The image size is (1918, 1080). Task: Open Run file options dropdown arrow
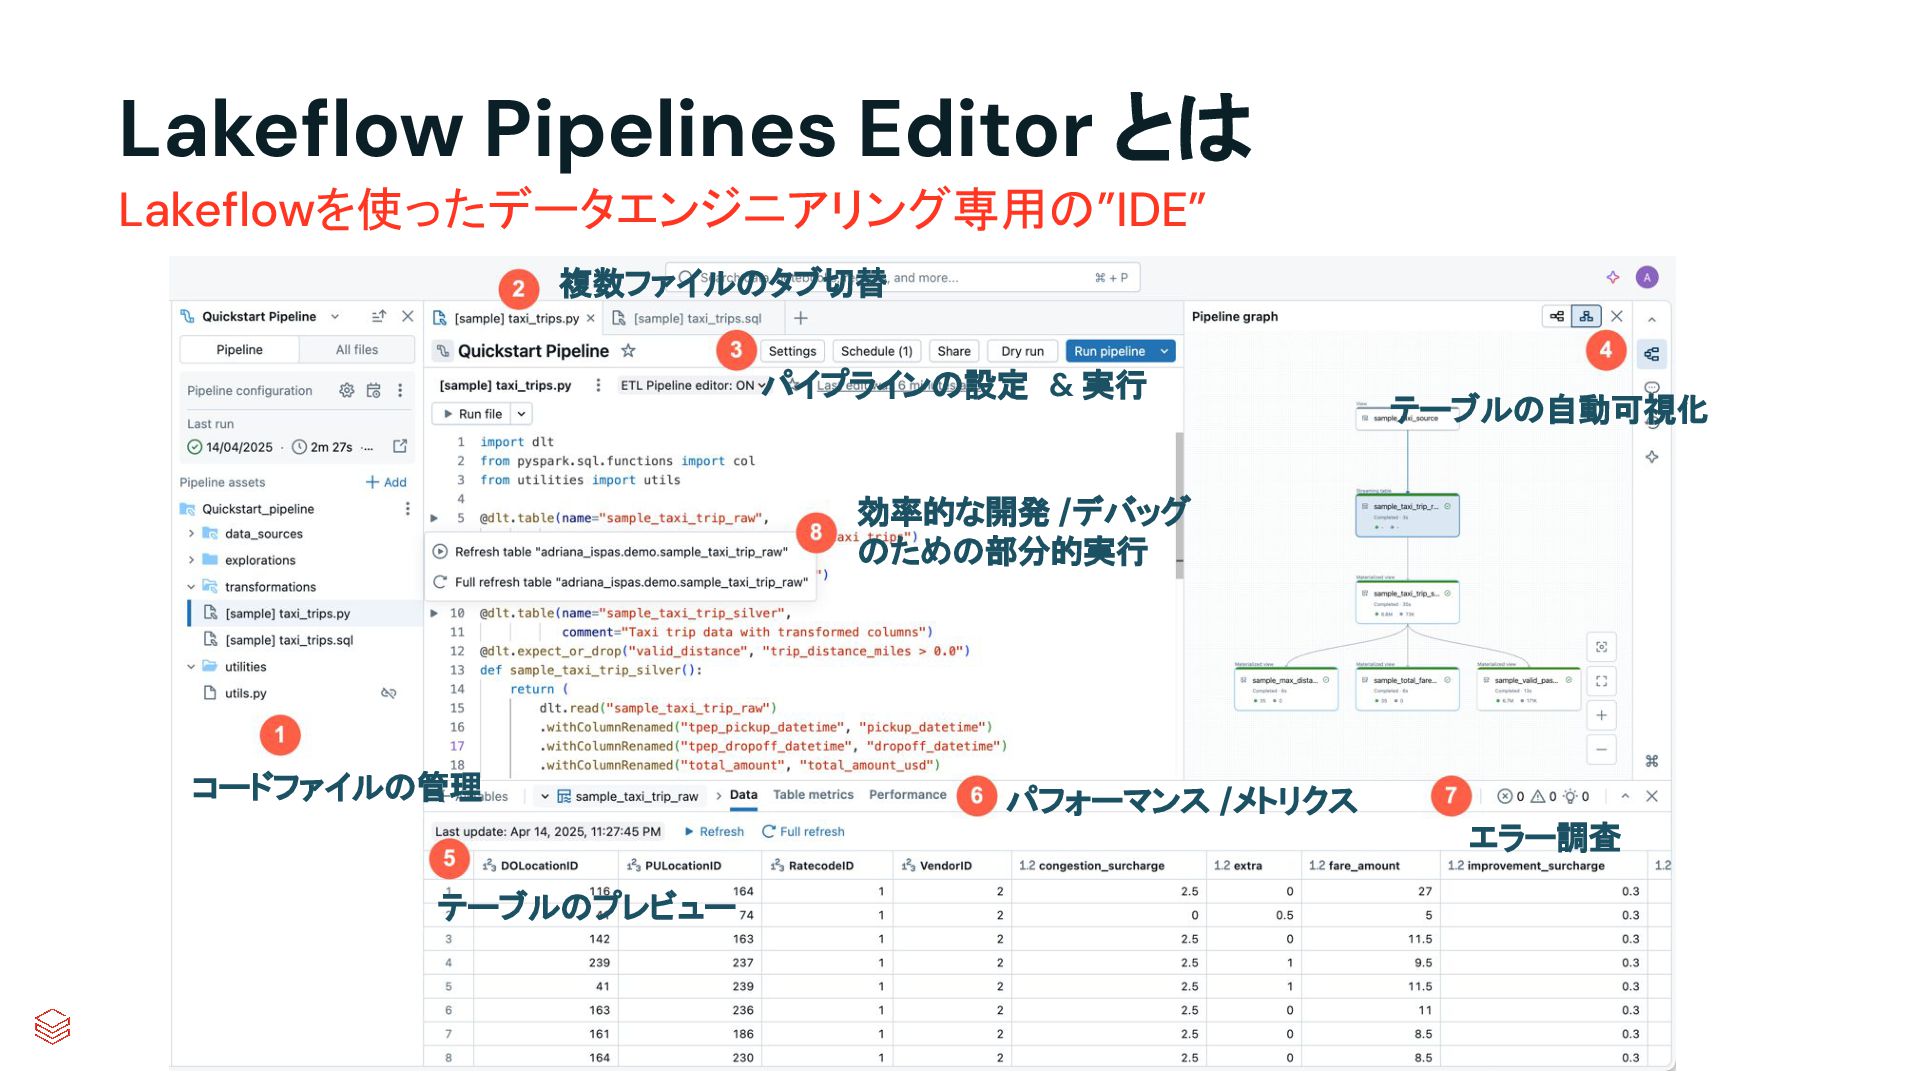(x=521, y=414)
